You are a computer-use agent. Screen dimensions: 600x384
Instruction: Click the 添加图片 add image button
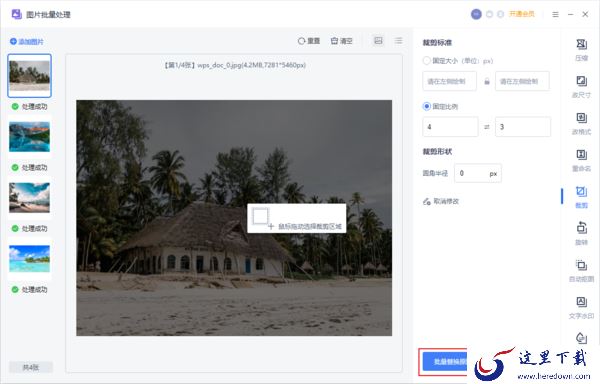coord(27,41)
